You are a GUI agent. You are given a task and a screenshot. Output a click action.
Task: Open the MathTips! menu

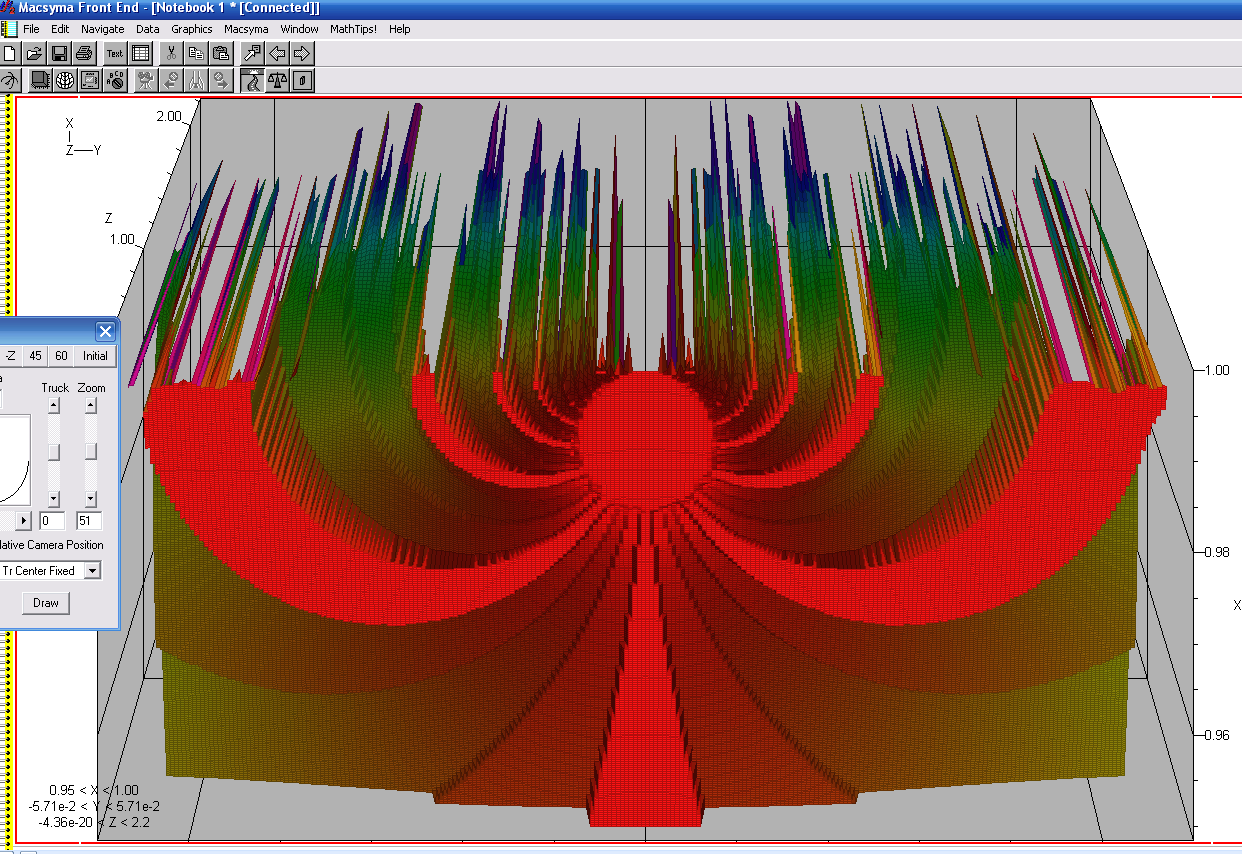point(353,29)
